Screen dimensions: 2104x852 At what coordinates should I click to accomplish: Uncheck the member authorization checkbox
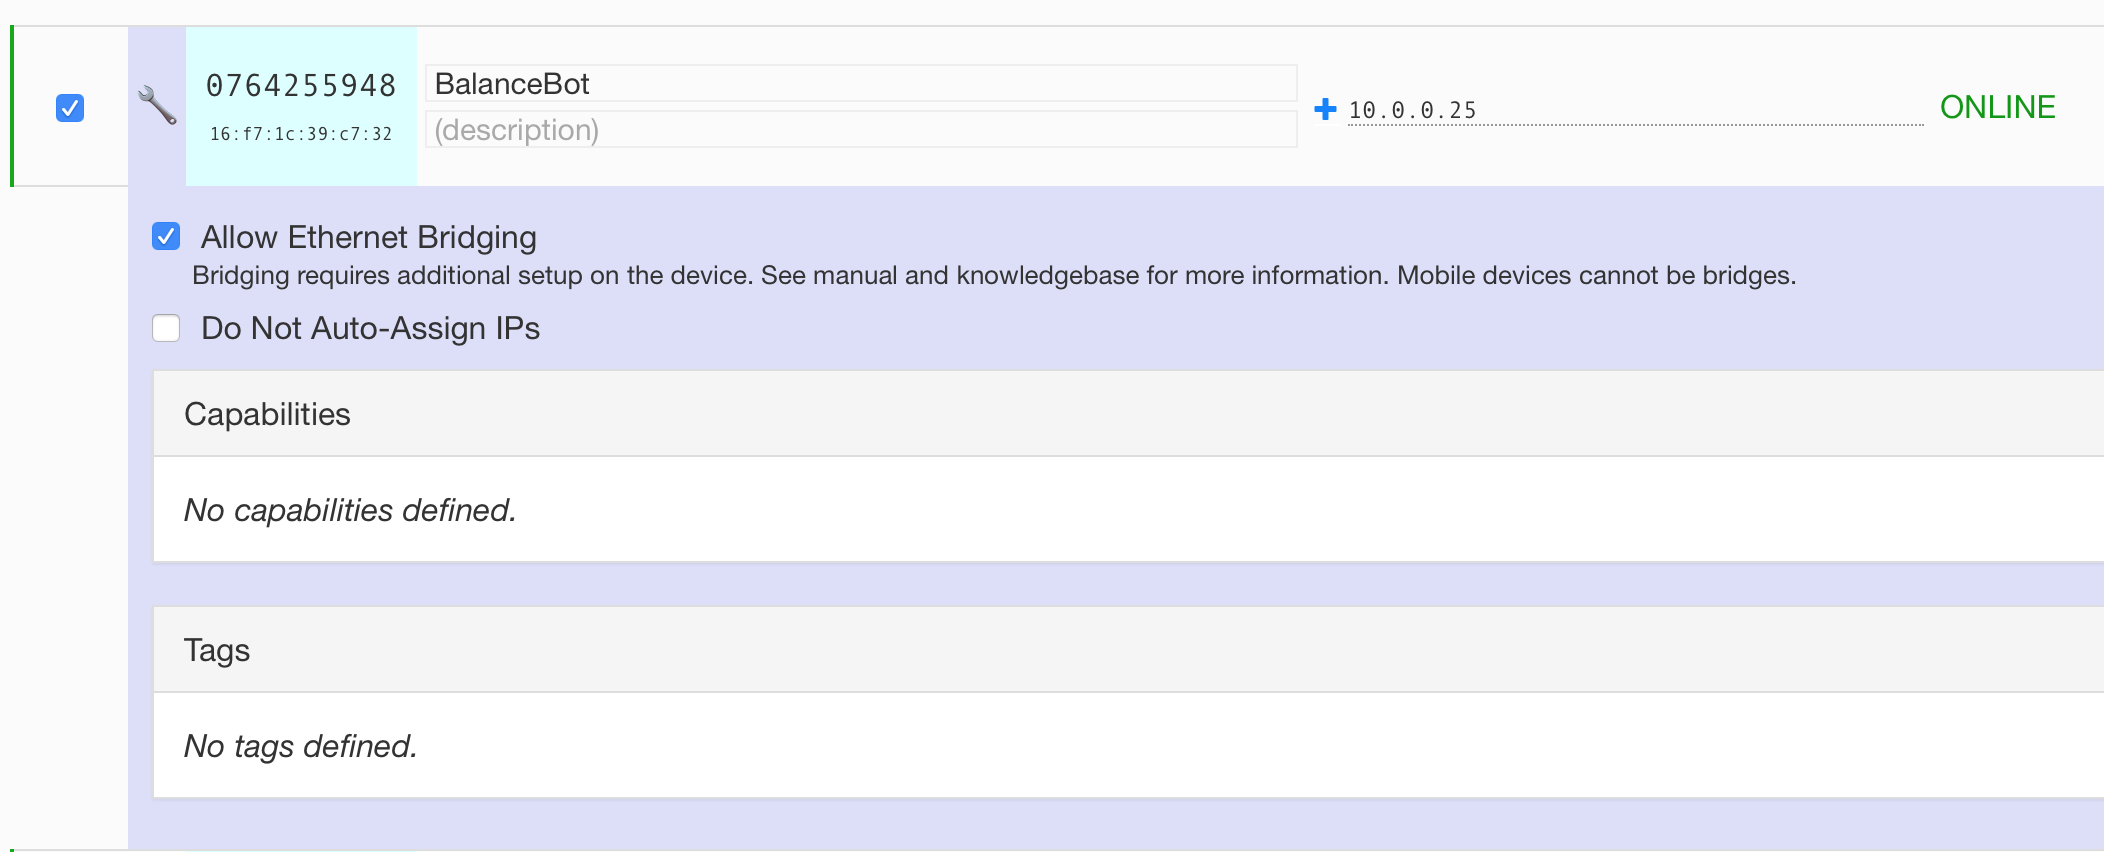click(70, 108)
